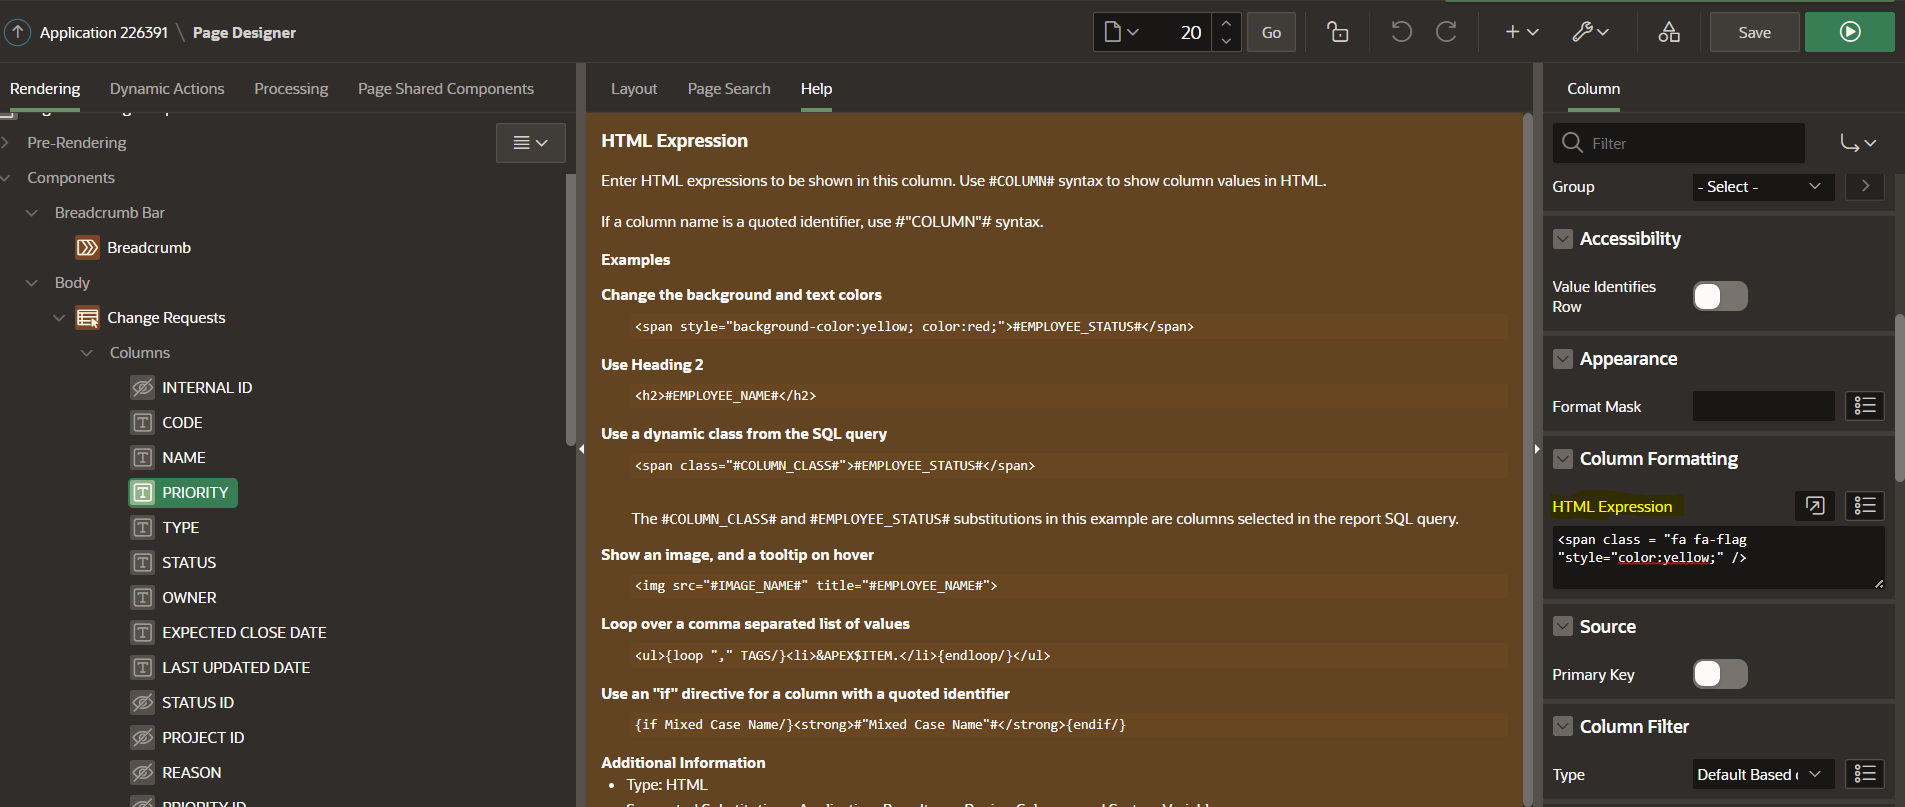This screenshot has height=807, width=1905.
Task: Open the Column Filter Type quick pick icon
Action: (x=1865, y=774)
